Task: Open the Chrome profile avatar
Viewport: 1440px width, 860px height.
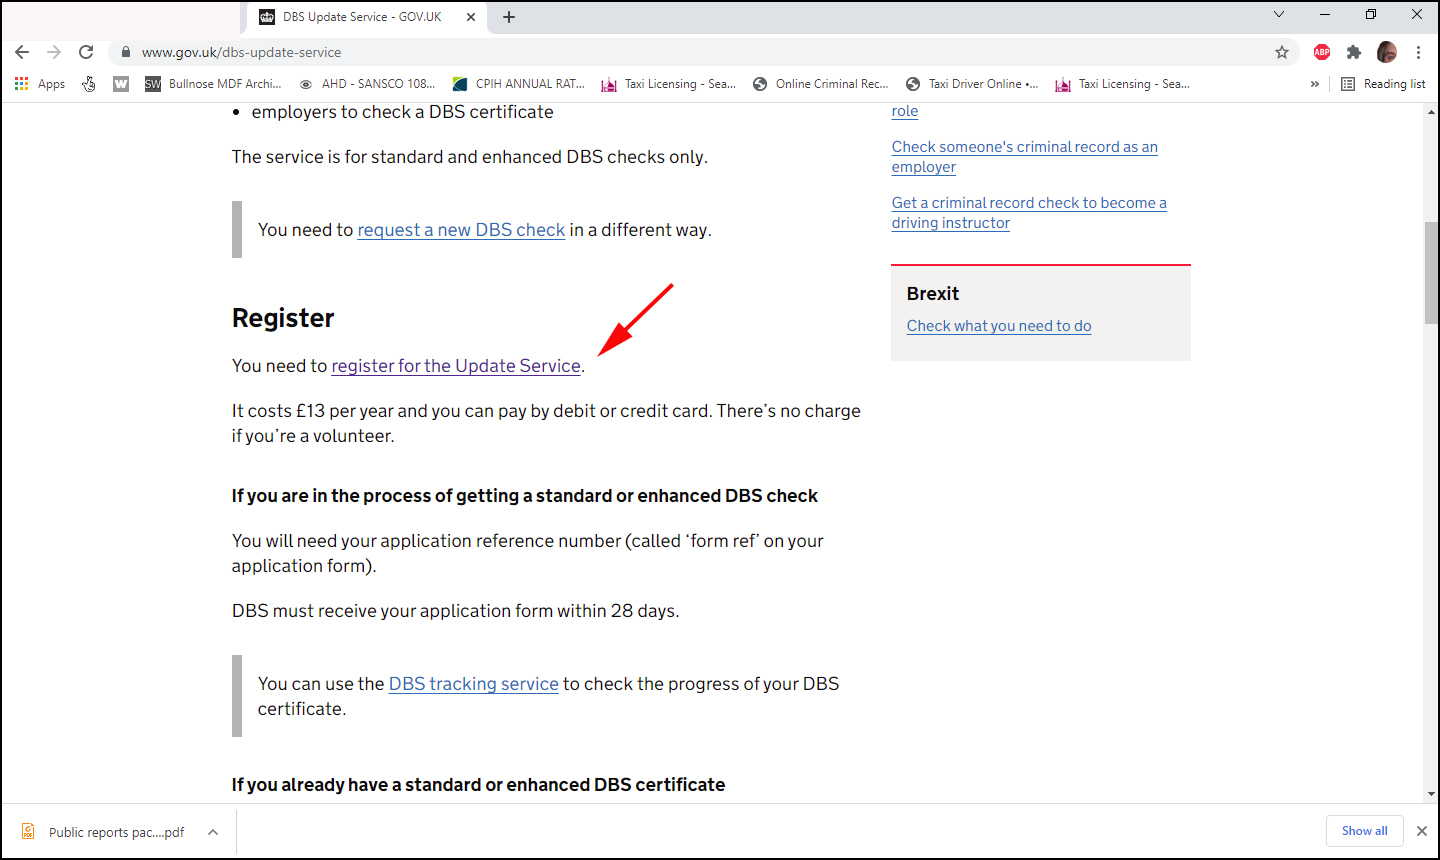Action: (x=1386, y=52)
